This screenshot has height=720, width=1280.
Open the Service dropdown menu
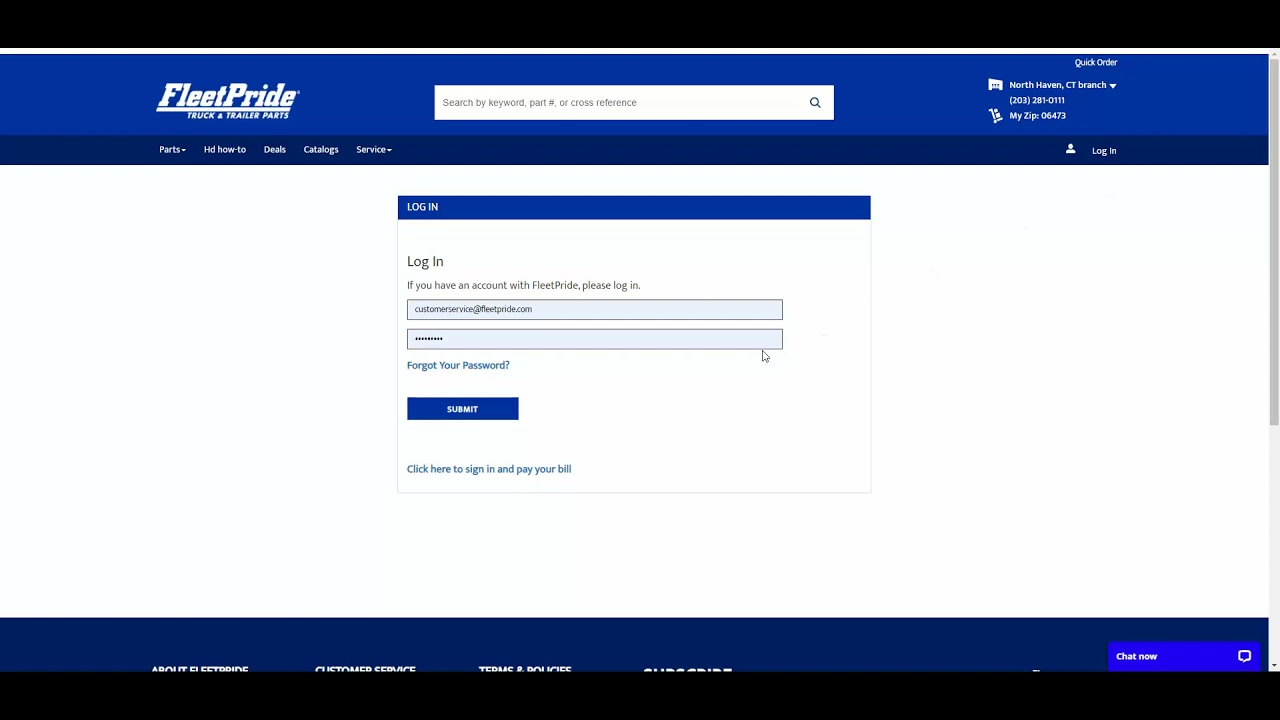click(374, 150)
